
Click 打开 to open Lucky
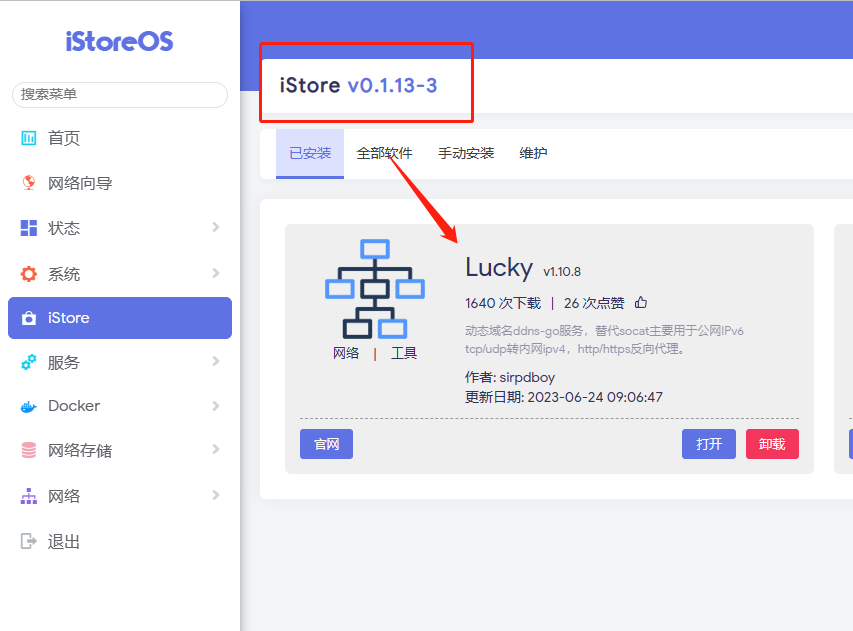pyautogui.click(x=709, y=444)
